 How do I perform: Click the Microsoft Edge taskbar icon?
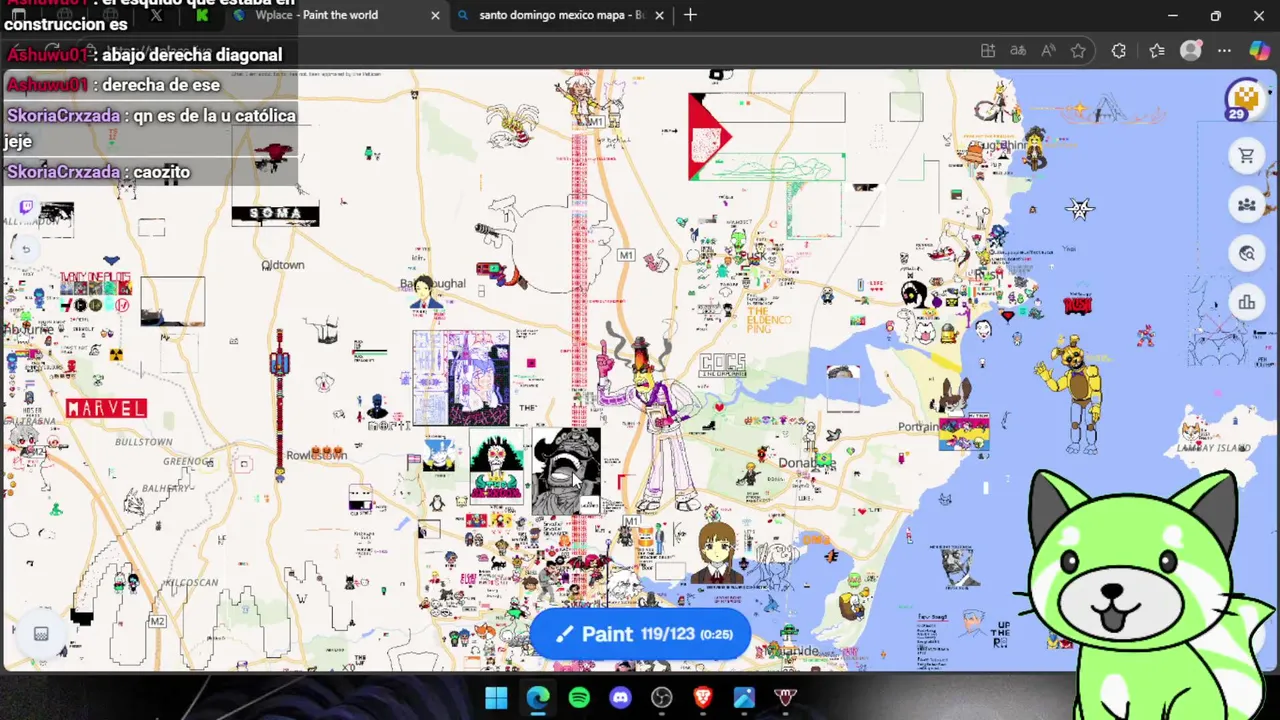point(538,697)
